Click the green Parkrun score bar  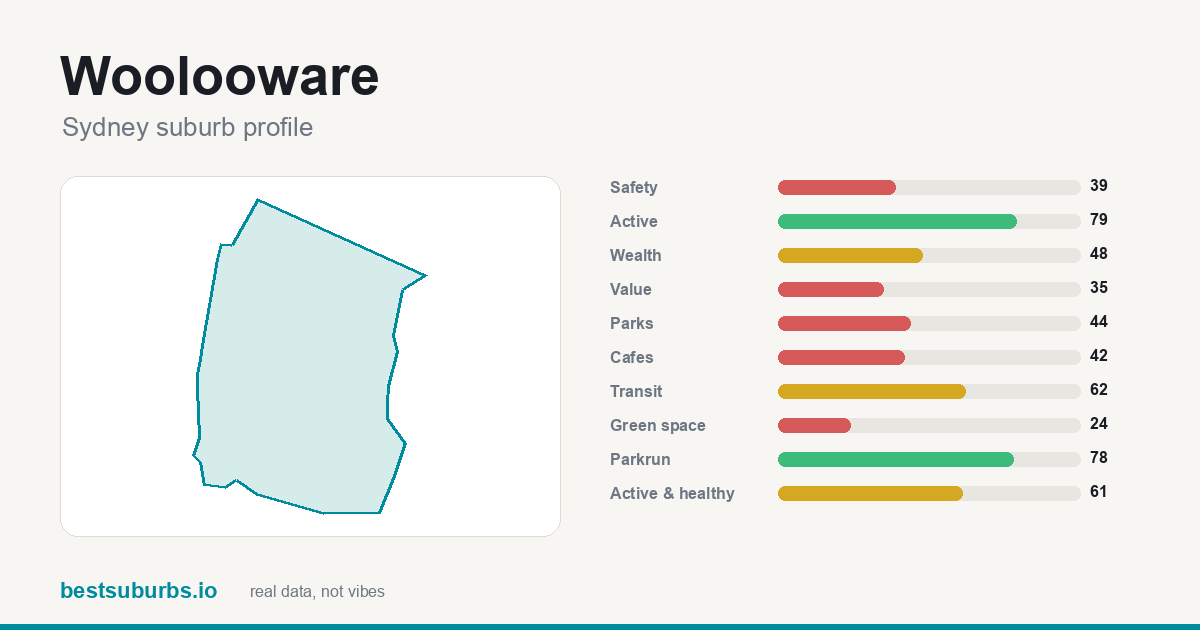tap(896, 459)
